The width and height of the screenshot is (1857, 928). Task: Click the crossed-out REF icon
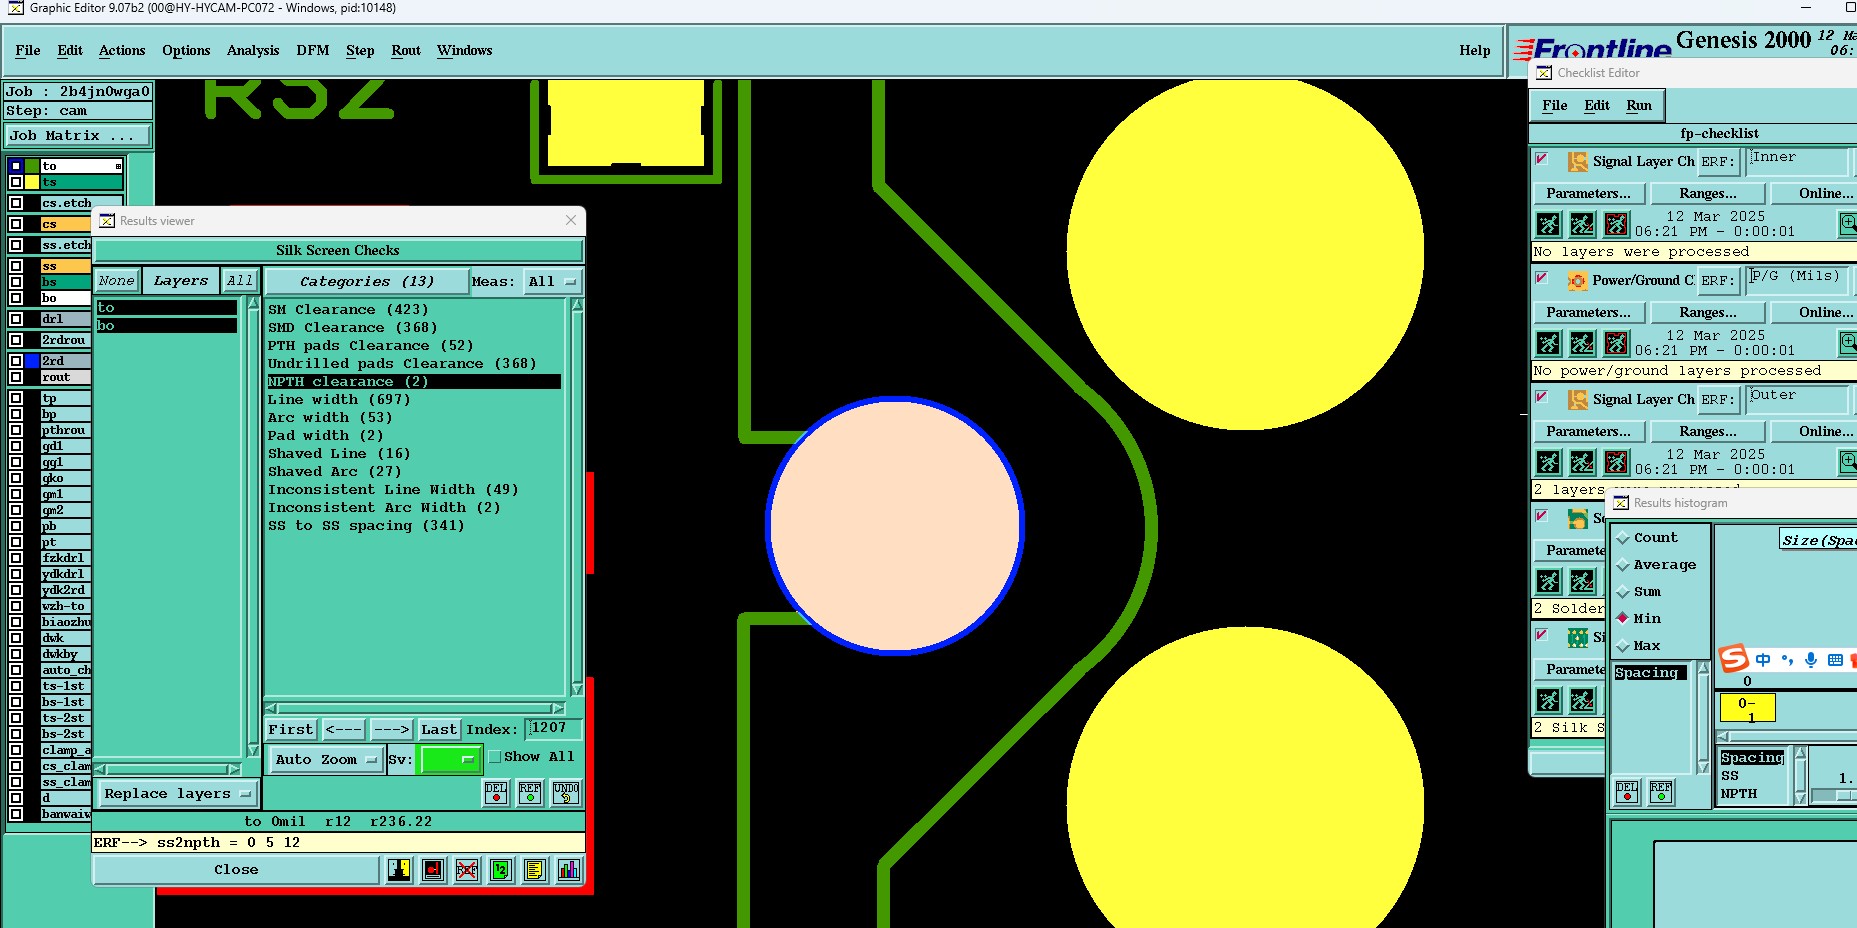467,870
